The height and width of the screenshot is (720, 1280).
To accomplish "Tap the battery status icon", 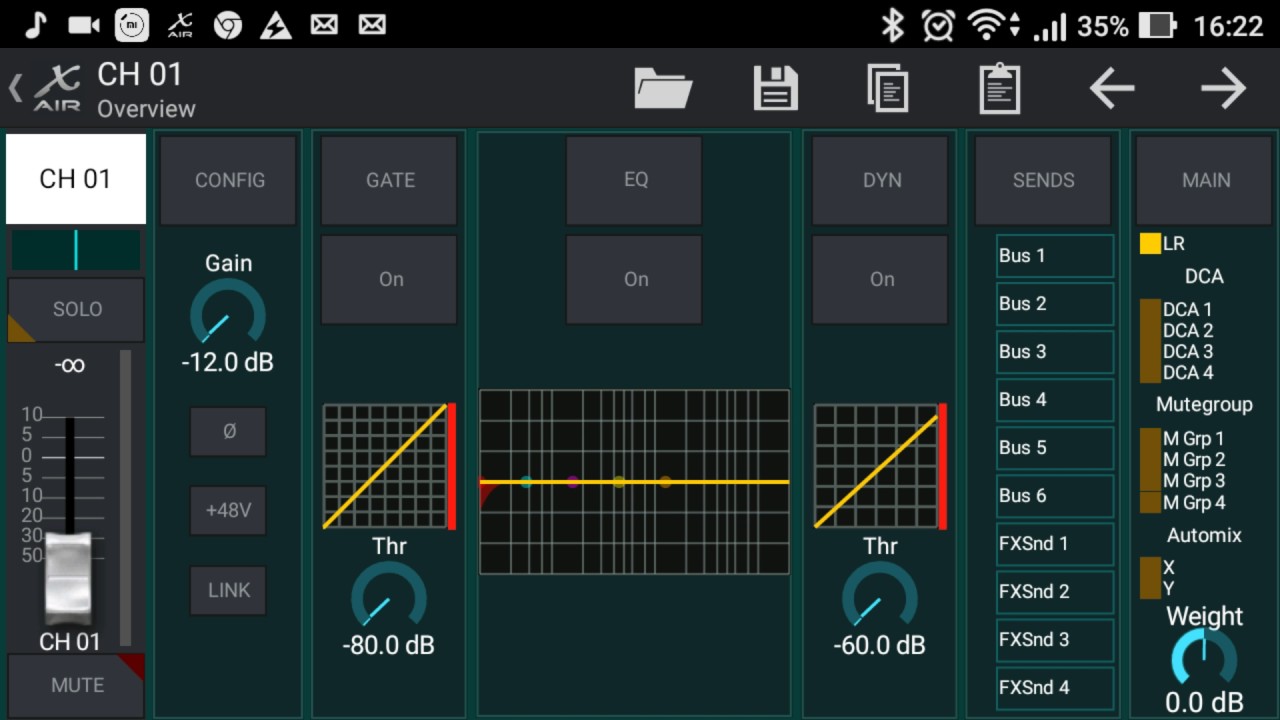I will pos(1157,25).
